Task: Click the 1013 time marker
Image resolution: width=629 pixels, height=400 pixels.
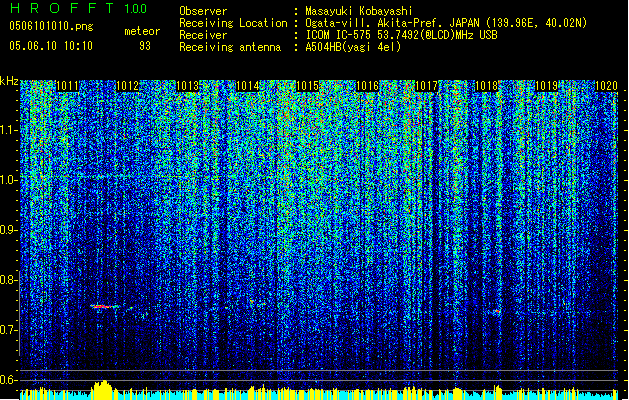Action: coord(187,86)
